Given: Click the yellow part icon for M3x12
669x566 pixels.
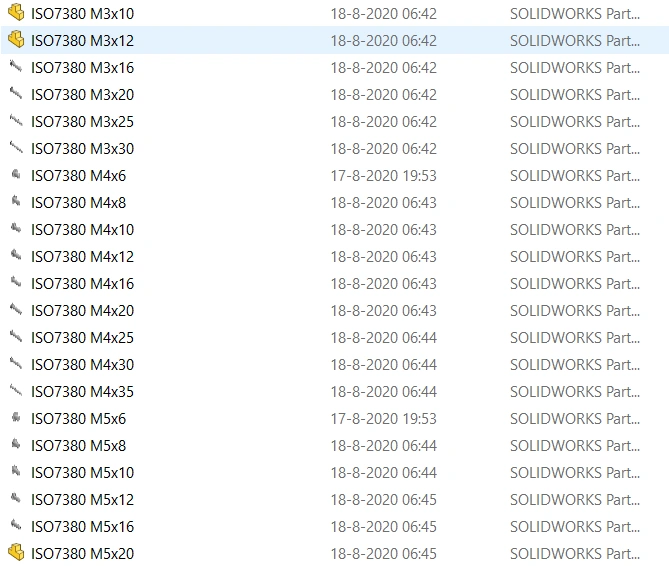Looking at the screenshot, I should click(16, 40).
